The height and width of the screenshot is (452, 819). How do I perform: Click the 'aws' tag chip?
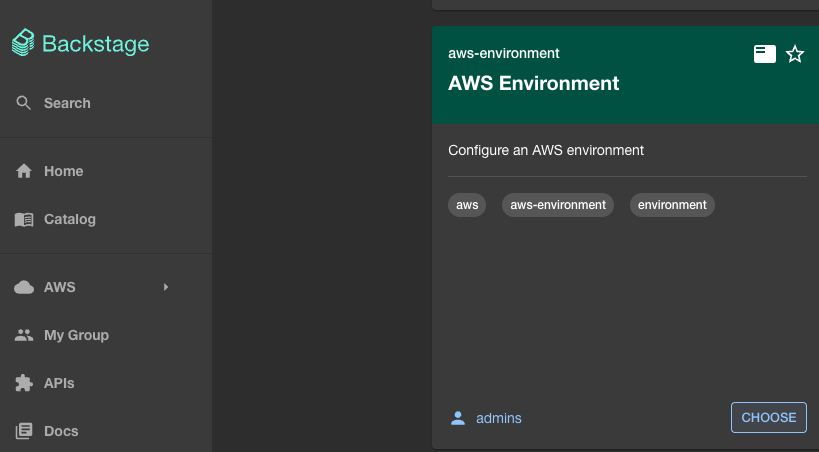(x=467, y=205)
